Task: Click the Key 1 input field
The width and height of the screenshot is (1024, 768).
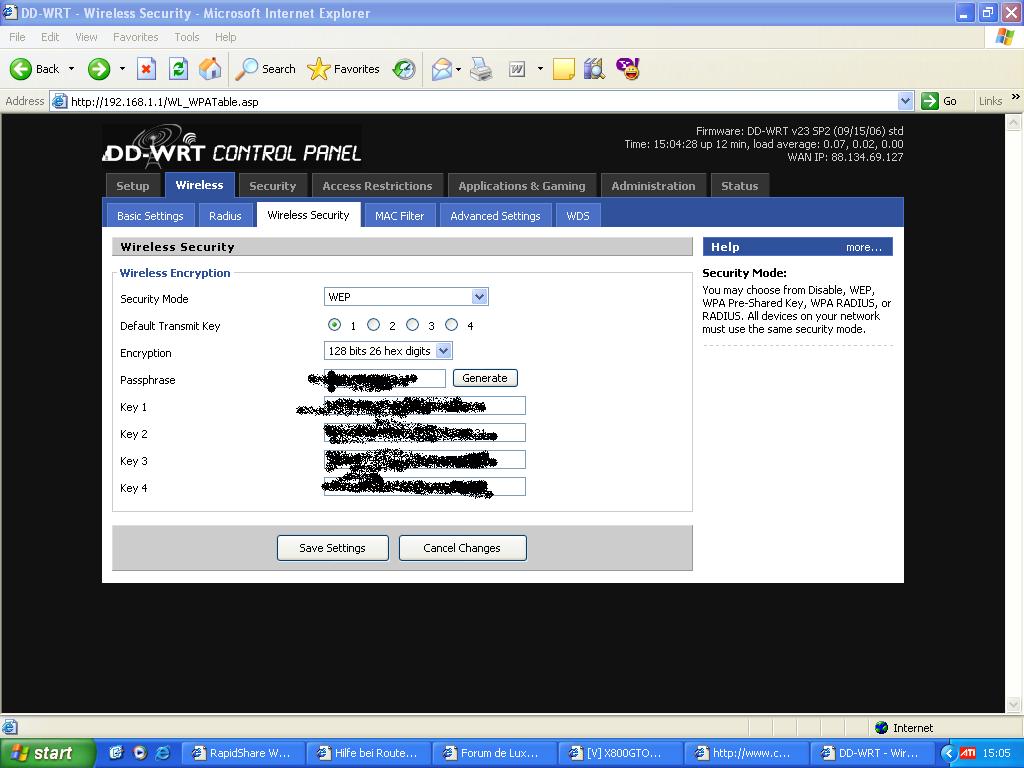Action: click(424, 406)
